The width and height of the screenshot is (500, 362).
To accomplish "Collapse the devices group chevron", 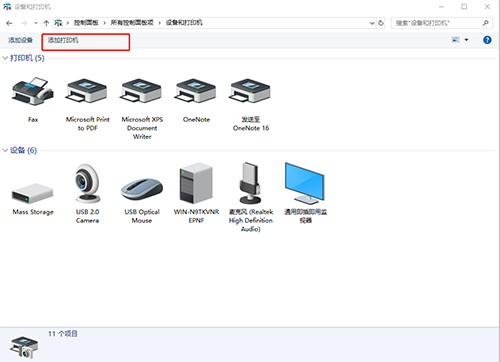I will point(5,150).
